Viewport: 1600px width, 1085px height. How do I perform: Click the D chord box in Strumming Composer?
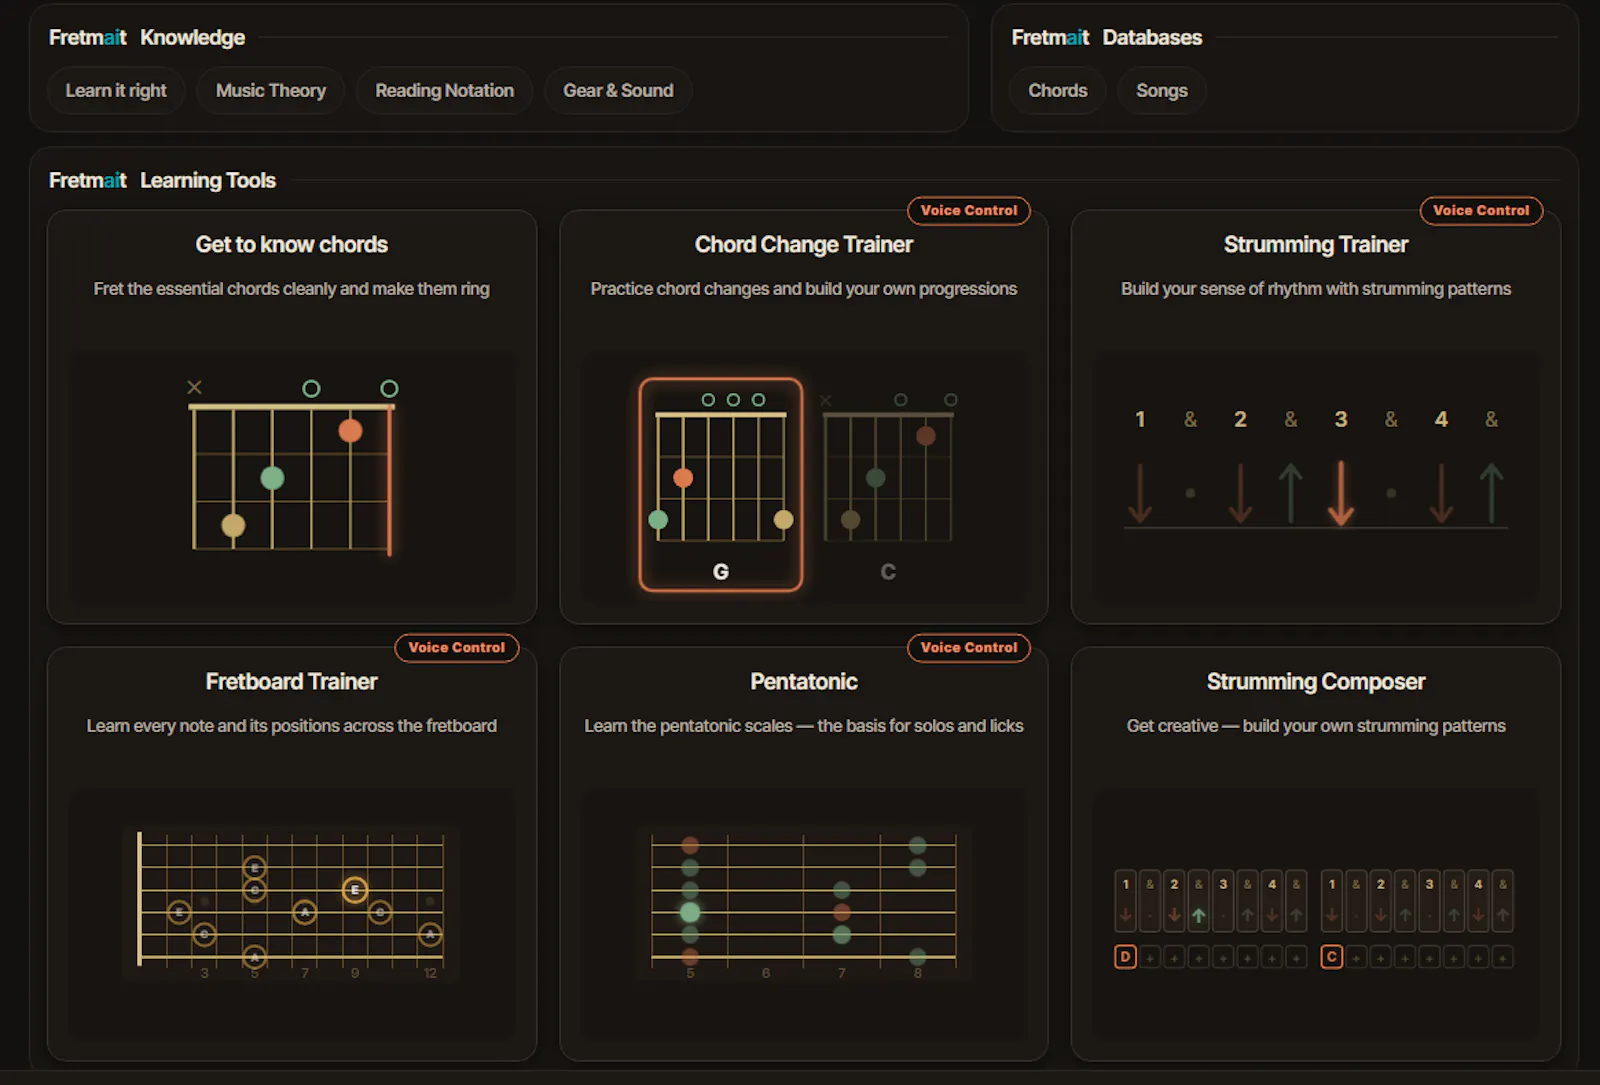(1125, 957)
